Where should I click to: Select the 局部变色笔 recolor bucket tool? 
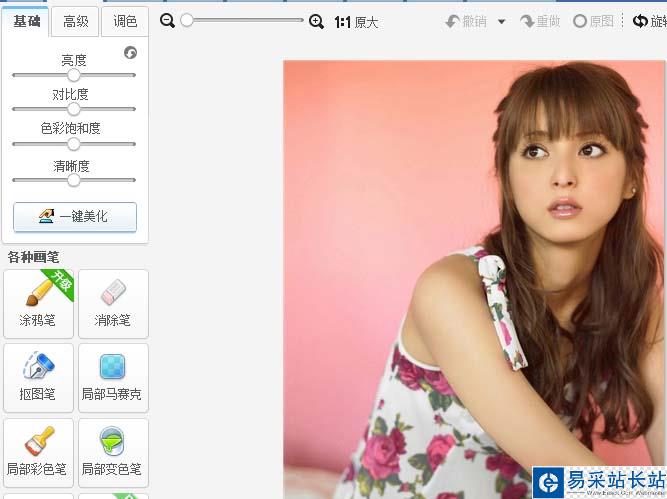[113, 453]
